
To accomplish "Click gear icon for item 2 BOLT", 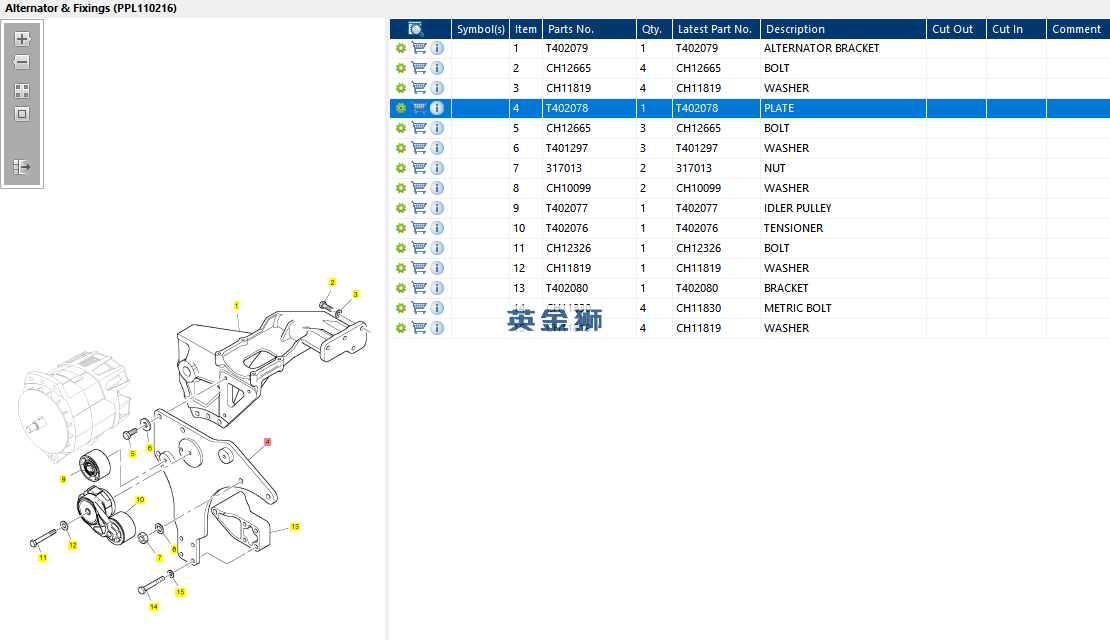I will point(401,68).
